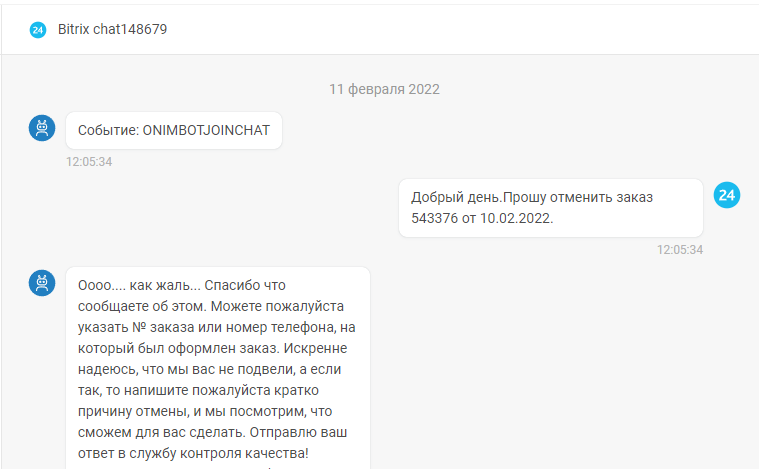Click the user 24 avatar beside order message
The image size is (759, 469).
coord(727,195)
